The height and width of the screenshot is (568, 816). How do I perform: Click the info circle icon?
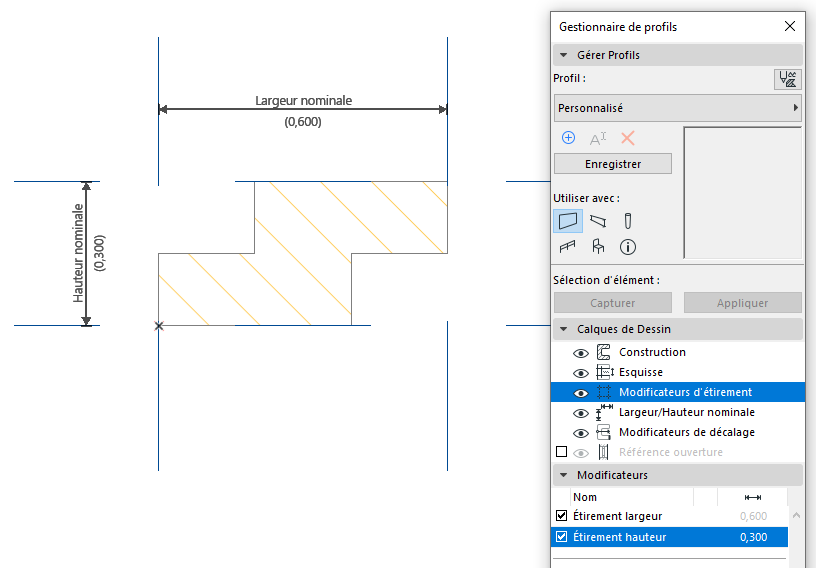pyautogui.click(x=628, y=247)
